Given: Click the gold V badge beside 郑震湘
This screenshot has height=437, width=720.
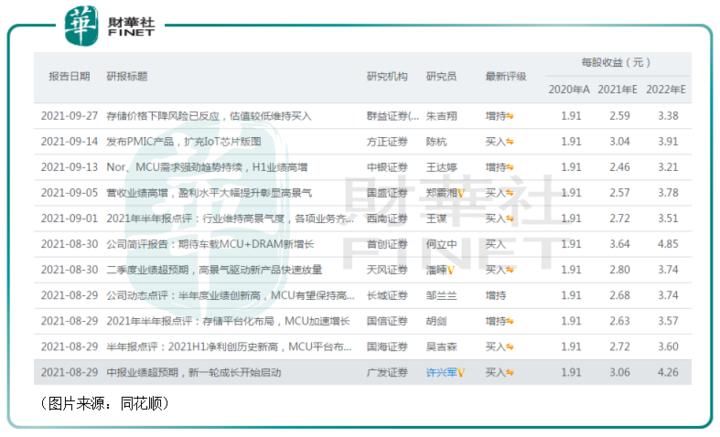Looking at the screenshot, I should 461,193.
